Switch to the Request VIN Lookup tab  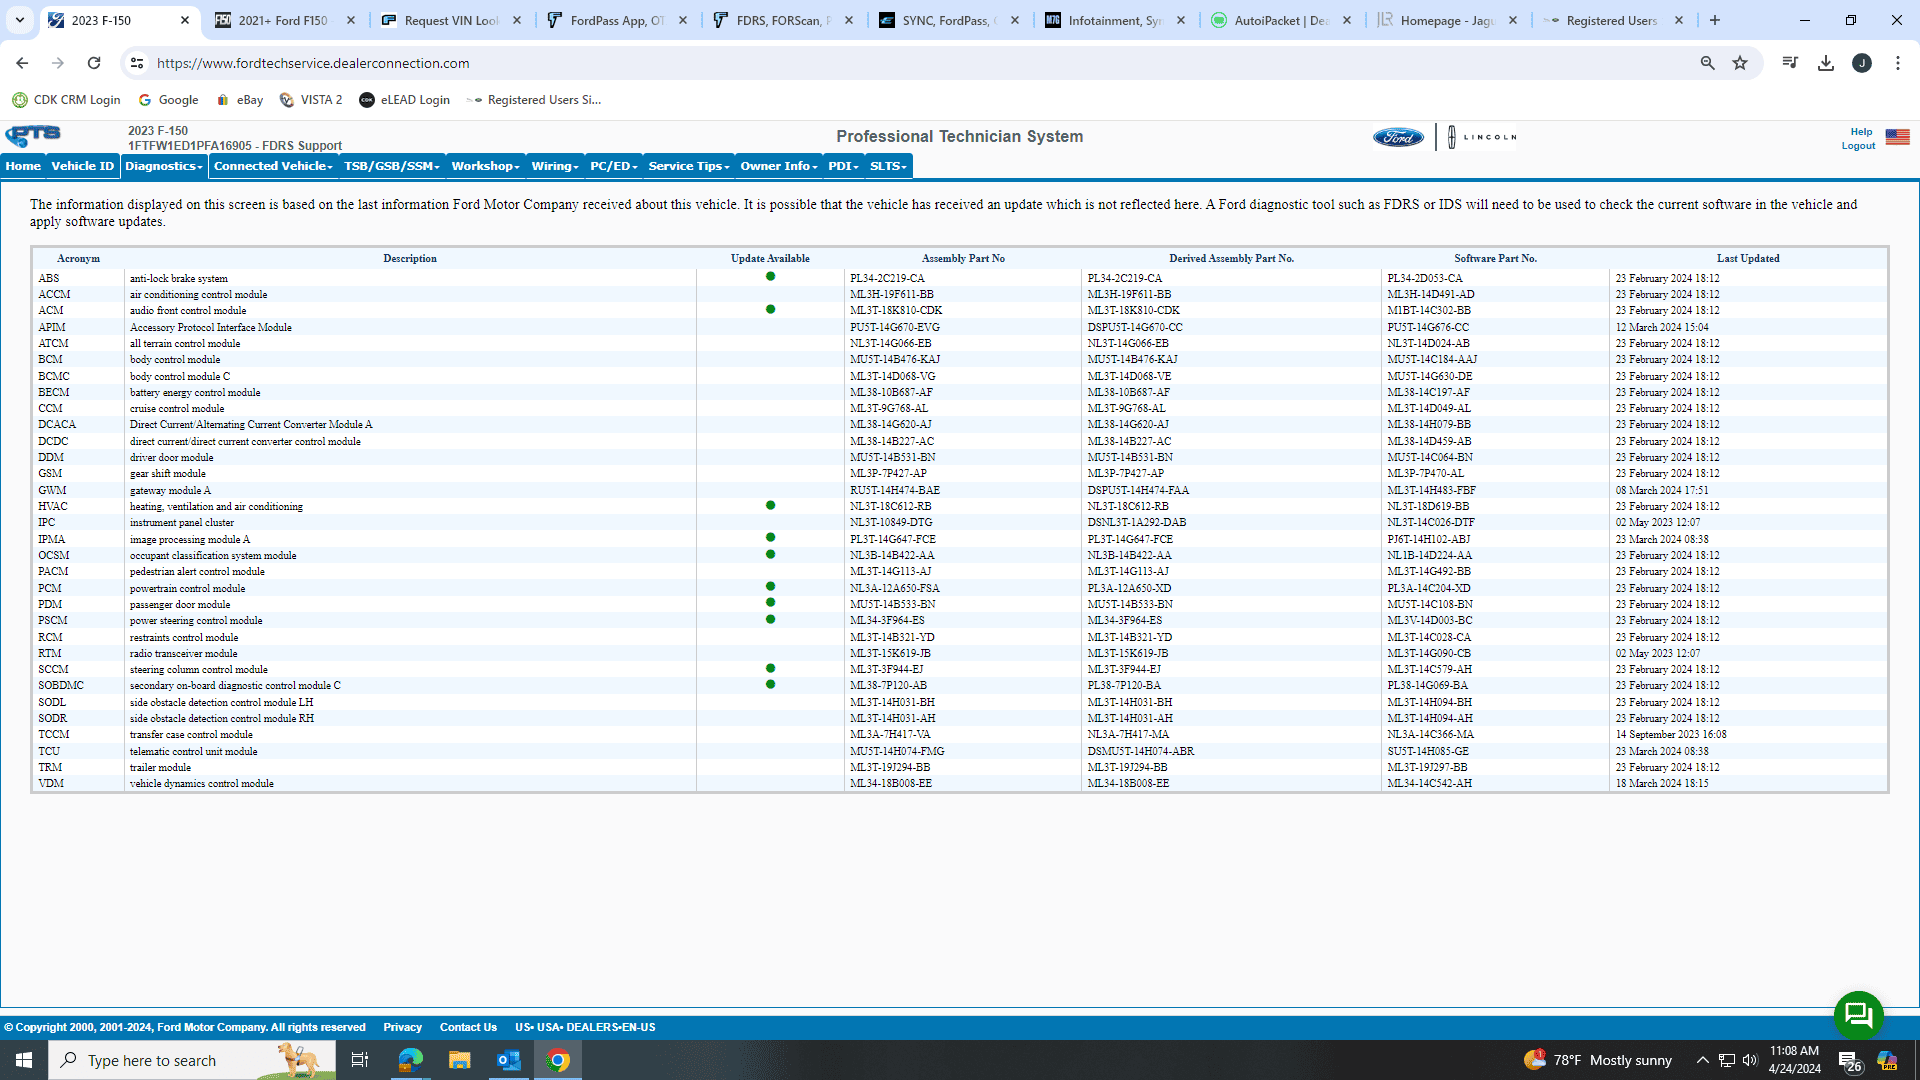(451, 20)
